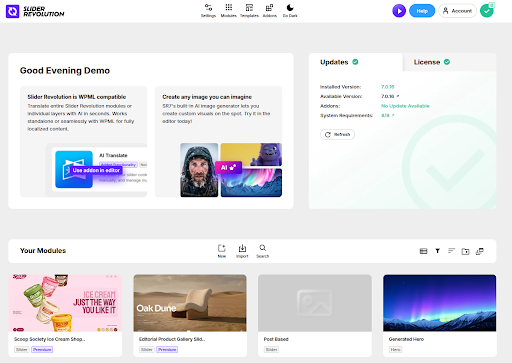Click the Generated Hero module title
Screen dimensions: 512x363
point(406,339)
